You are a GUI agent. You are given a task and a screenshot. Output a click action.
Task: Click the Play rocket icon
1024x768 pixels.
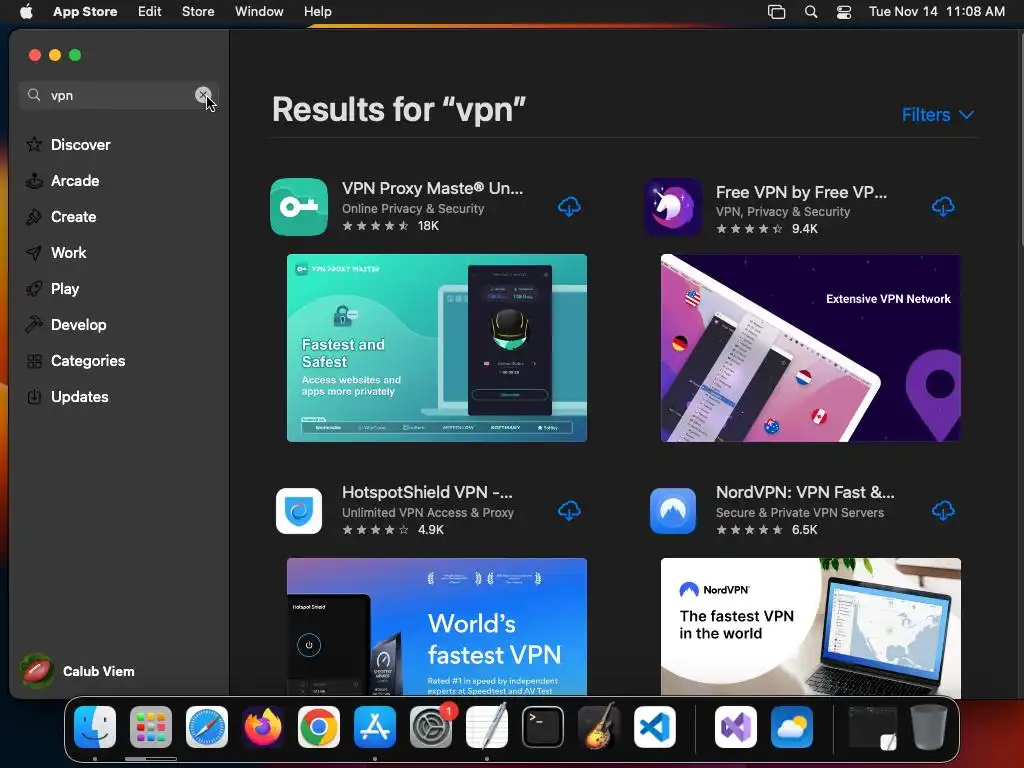point(34,288)
